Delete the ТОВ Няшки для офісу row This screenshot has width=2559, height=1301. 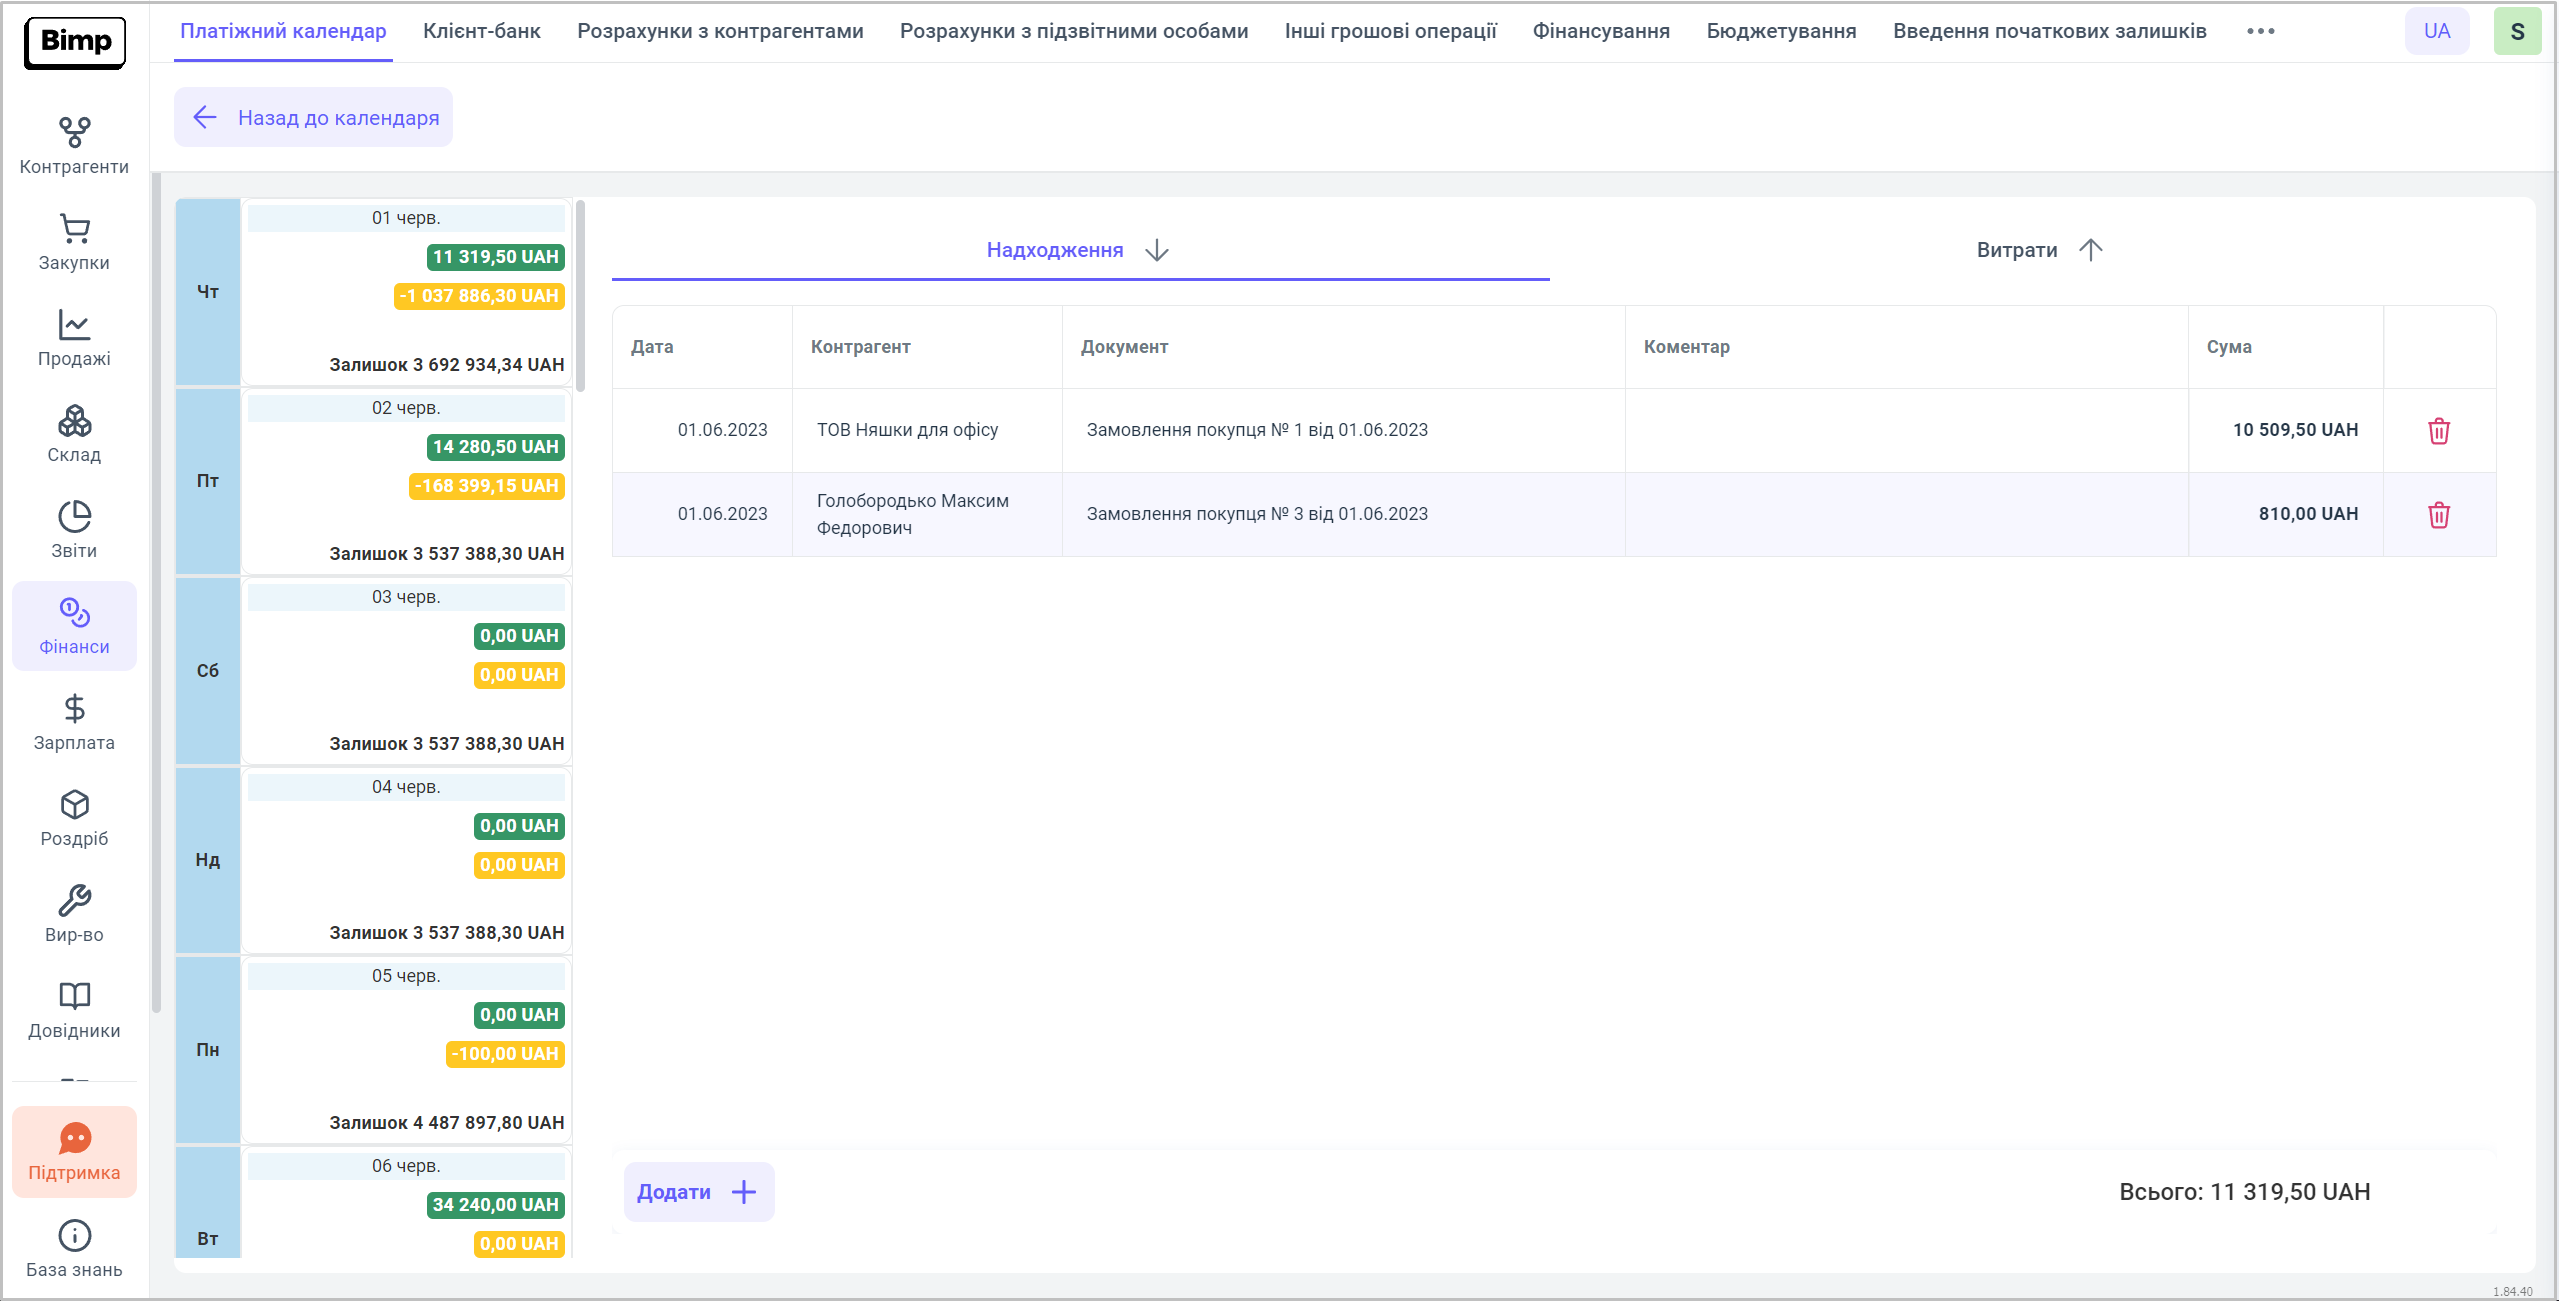pyautogui.click(x=2438, y=431)
